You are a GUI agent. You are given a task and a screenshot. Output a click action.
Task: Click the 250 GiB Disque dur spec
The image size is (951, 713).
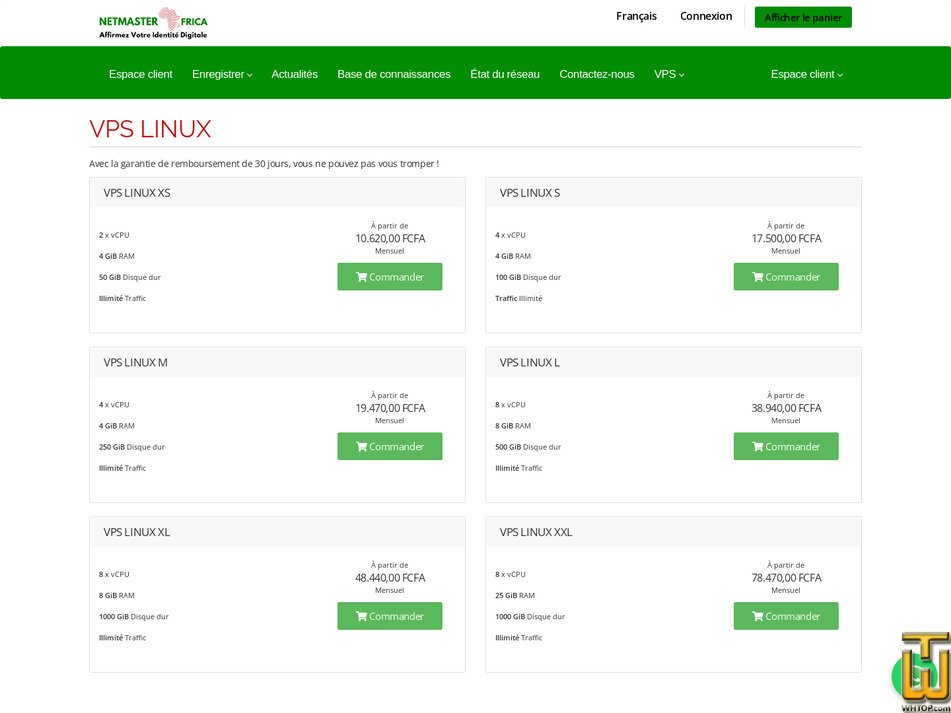pos(132,447)
